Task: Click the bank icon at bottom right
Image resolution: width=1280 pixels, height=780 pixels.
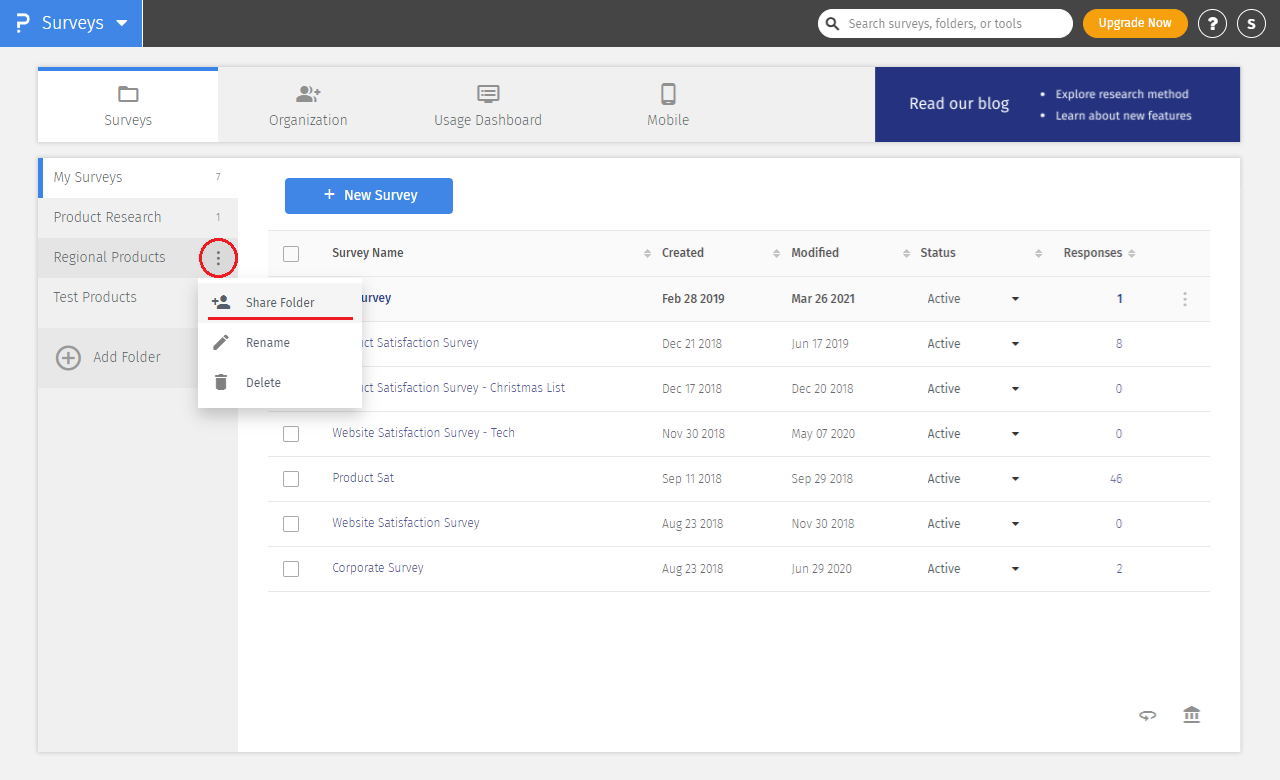Action: pos(1191,715)
